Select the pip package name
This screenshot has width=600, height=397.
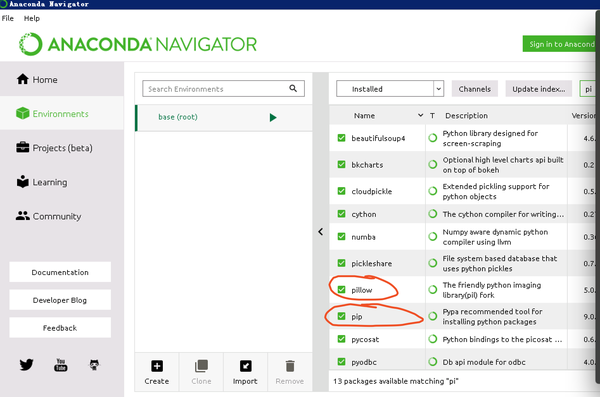357,317
